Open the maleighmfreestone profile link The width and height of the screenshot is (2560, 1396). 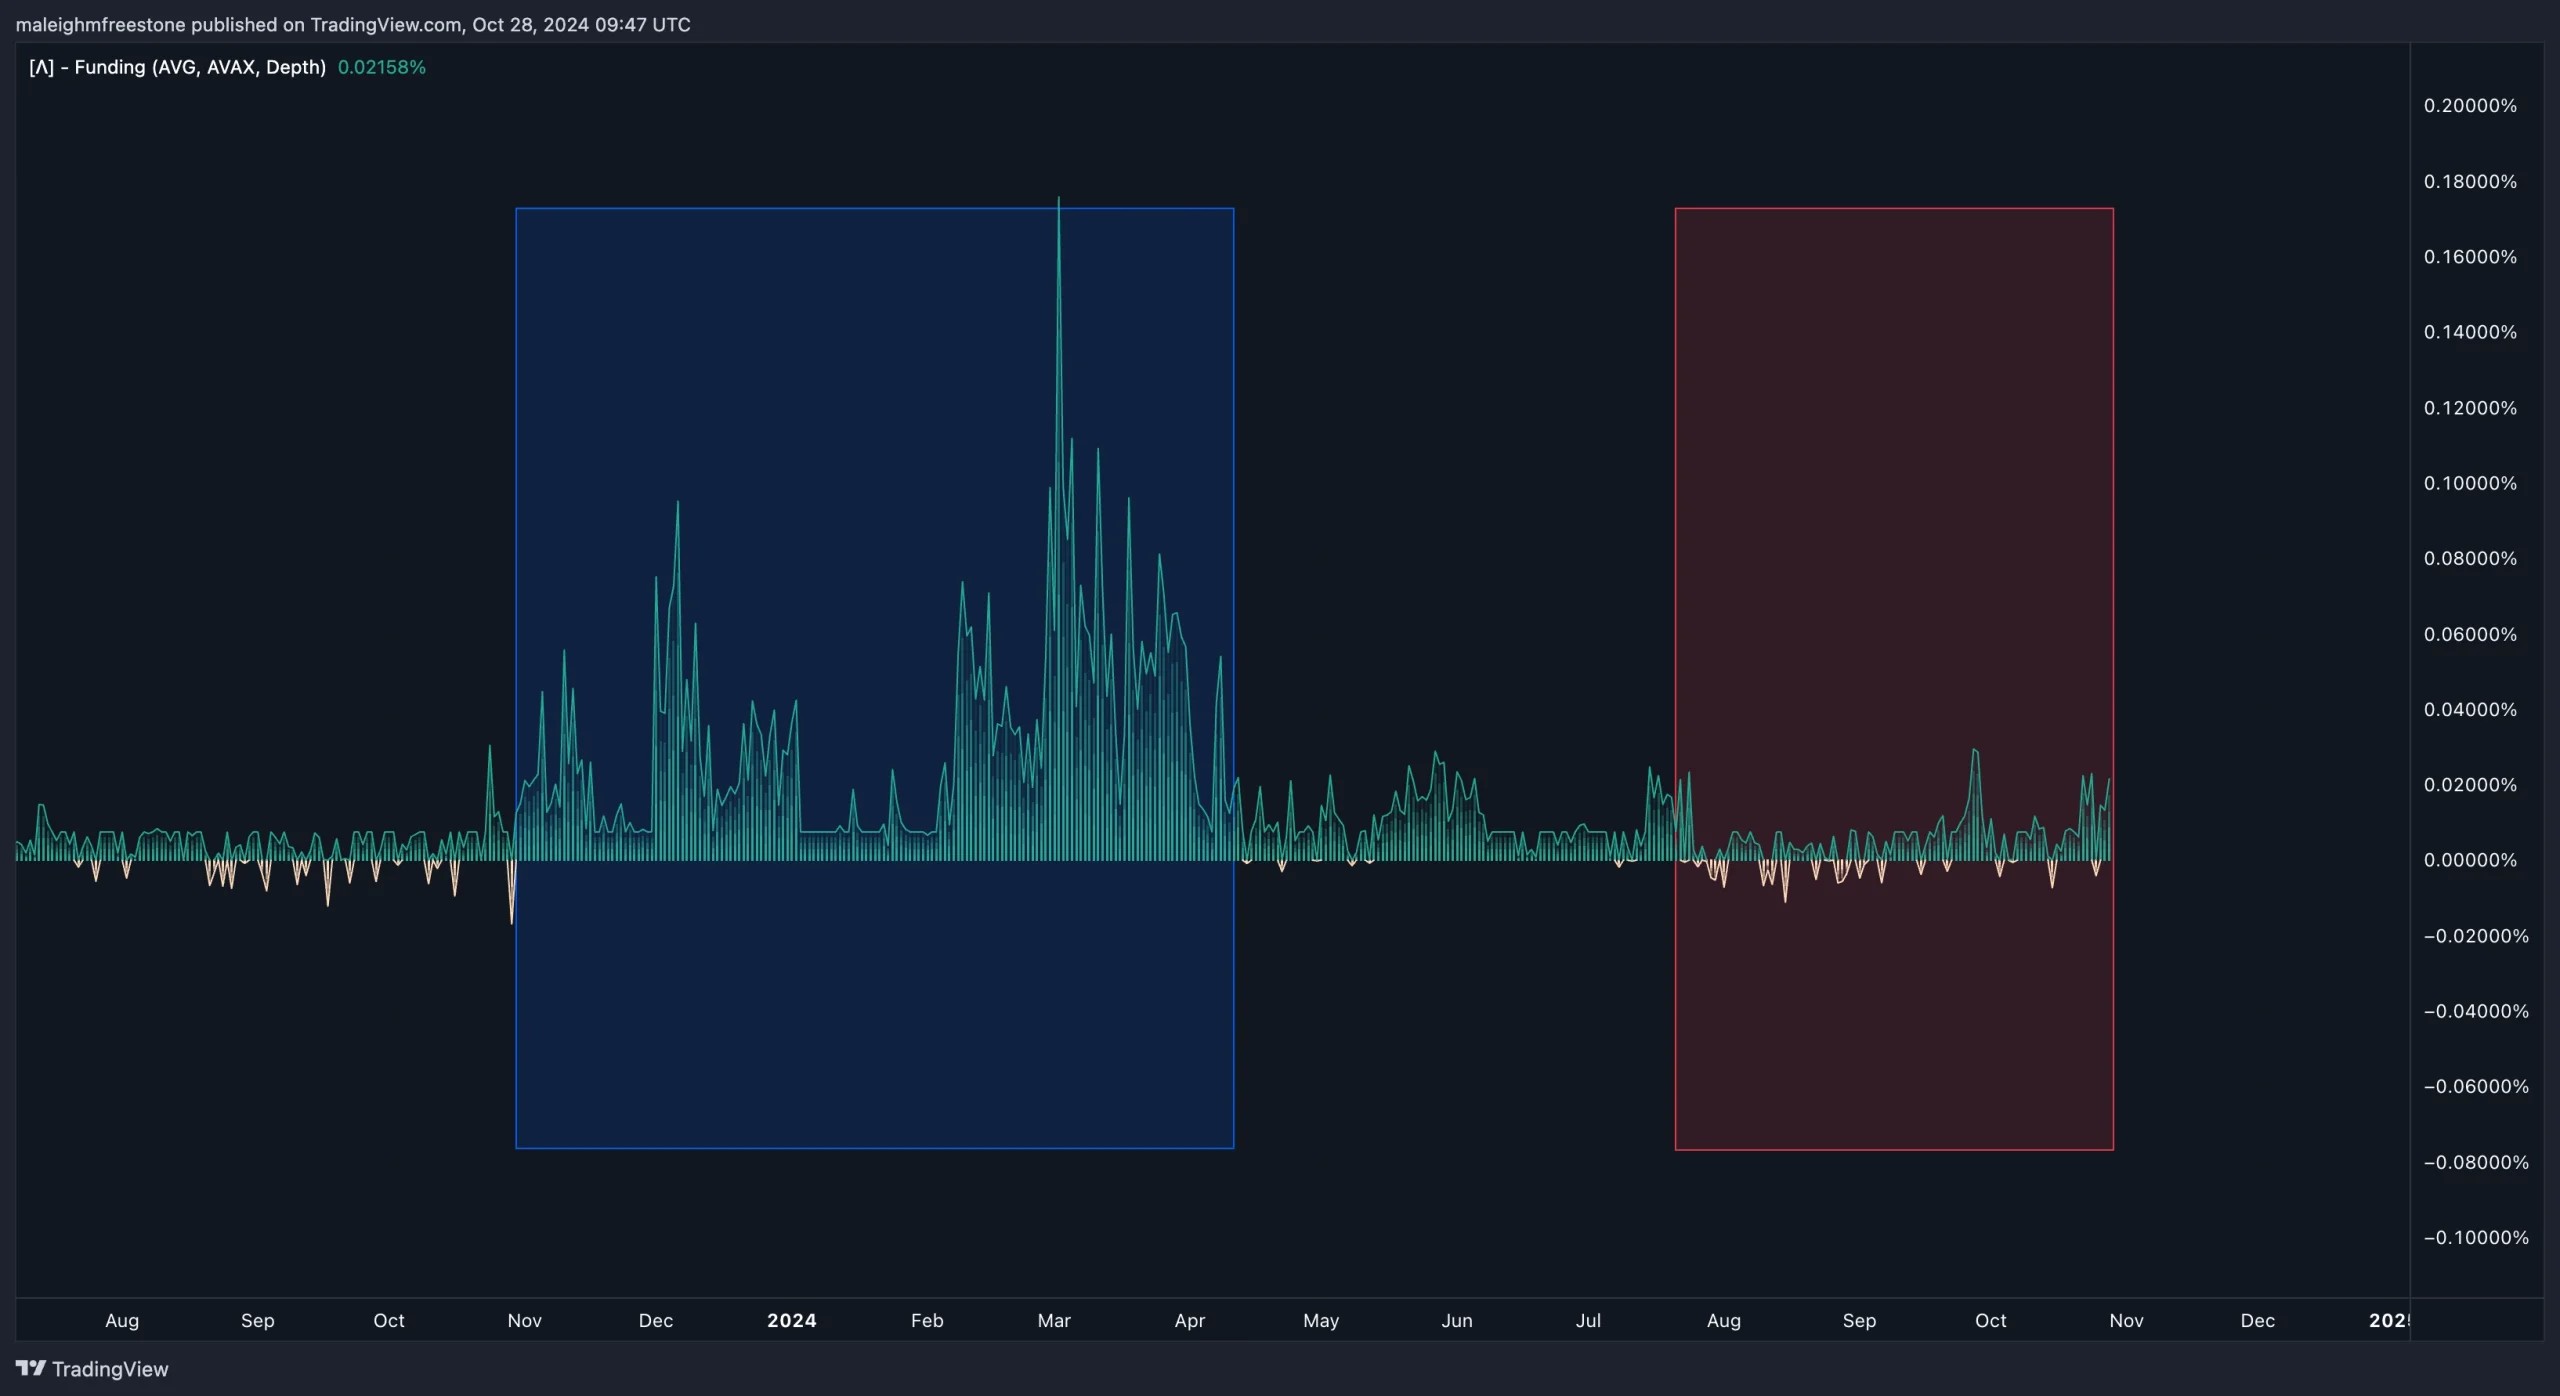tap(99, 24)
